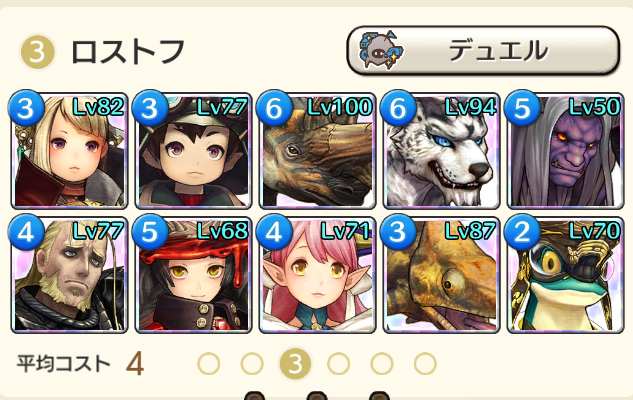
Task: Select the pirate frog Lv70 card
Action: [x=565, y=275]
